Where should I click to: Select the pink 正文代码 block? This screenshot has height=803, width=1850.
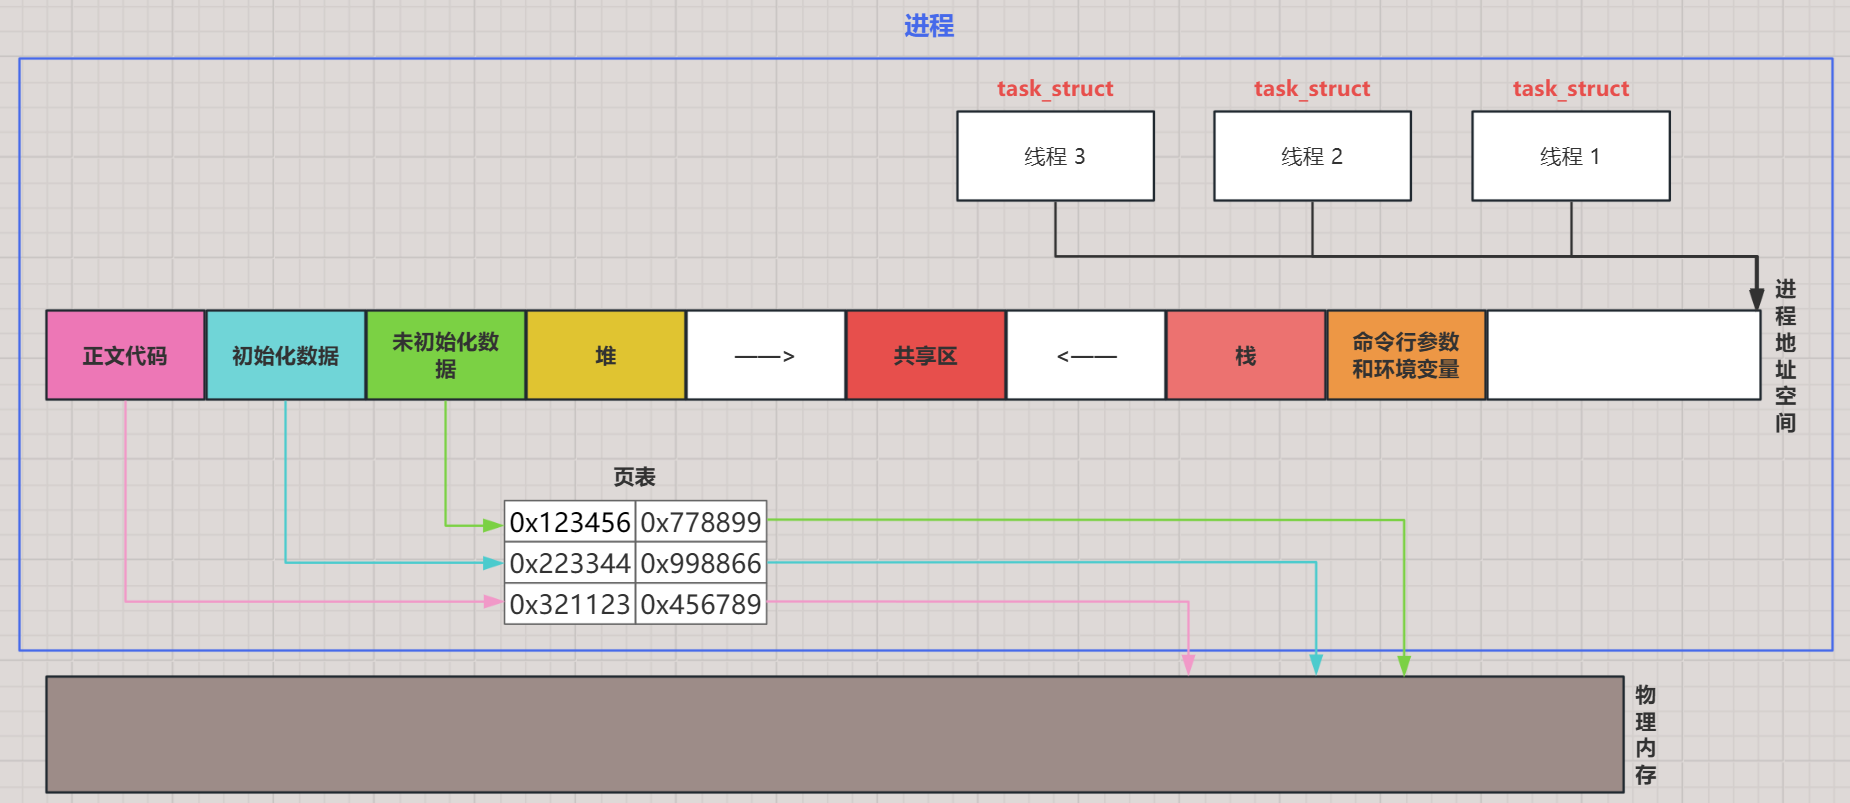[x=125, y=355]
